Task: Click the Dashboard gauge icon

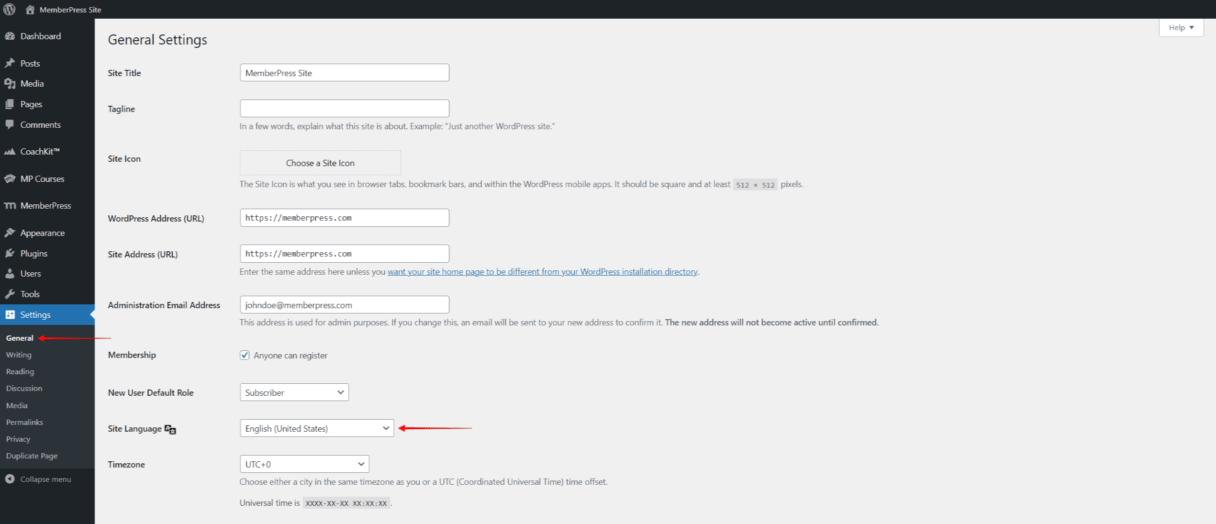Action: (9, 36)
